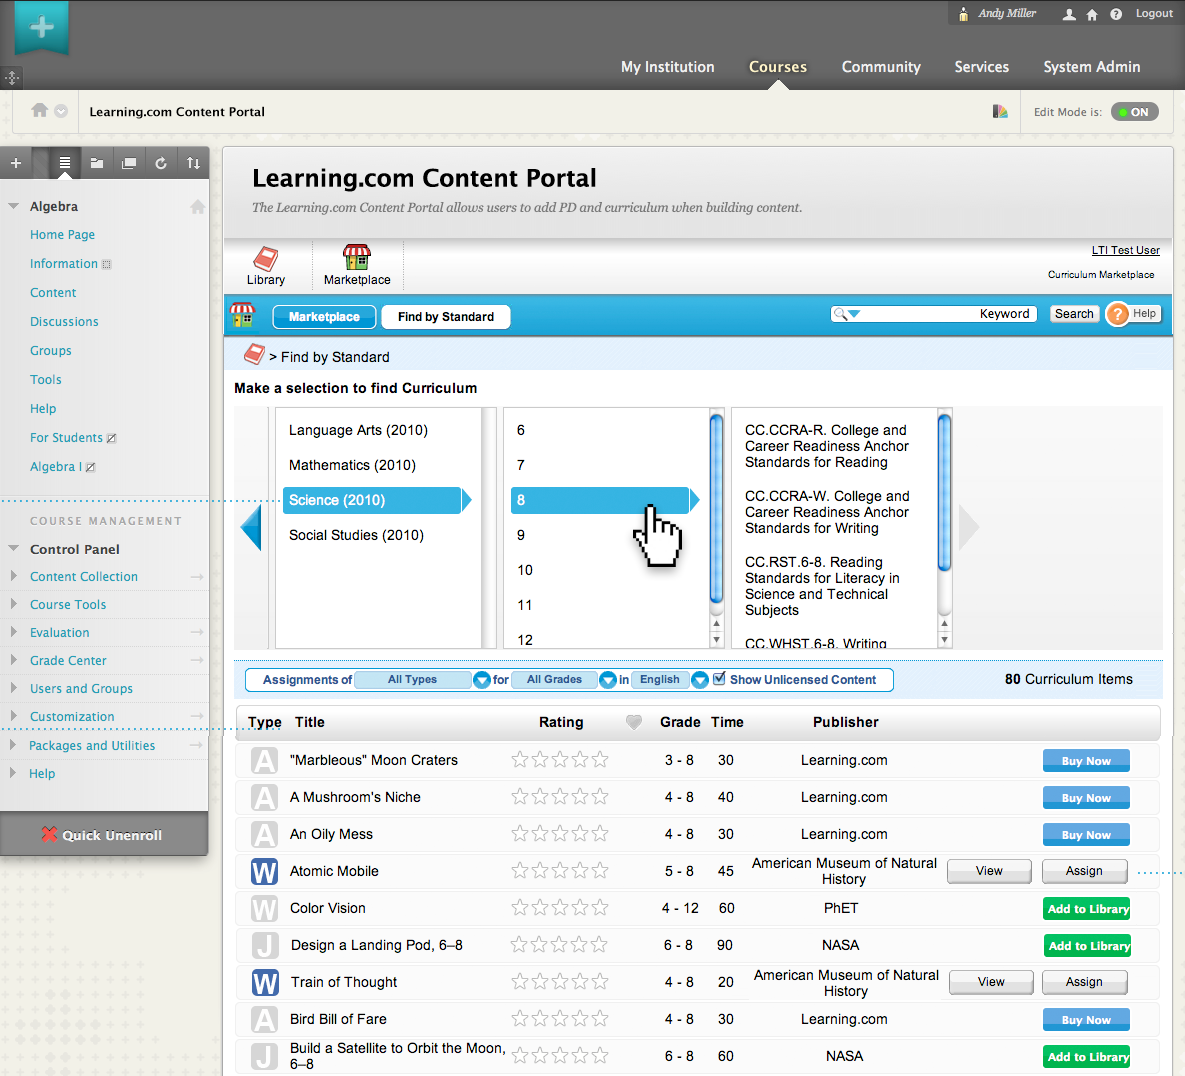1185x1076 pixels.
Task: Expand Course Tools in the Control Panel
Action: [14, 604]
